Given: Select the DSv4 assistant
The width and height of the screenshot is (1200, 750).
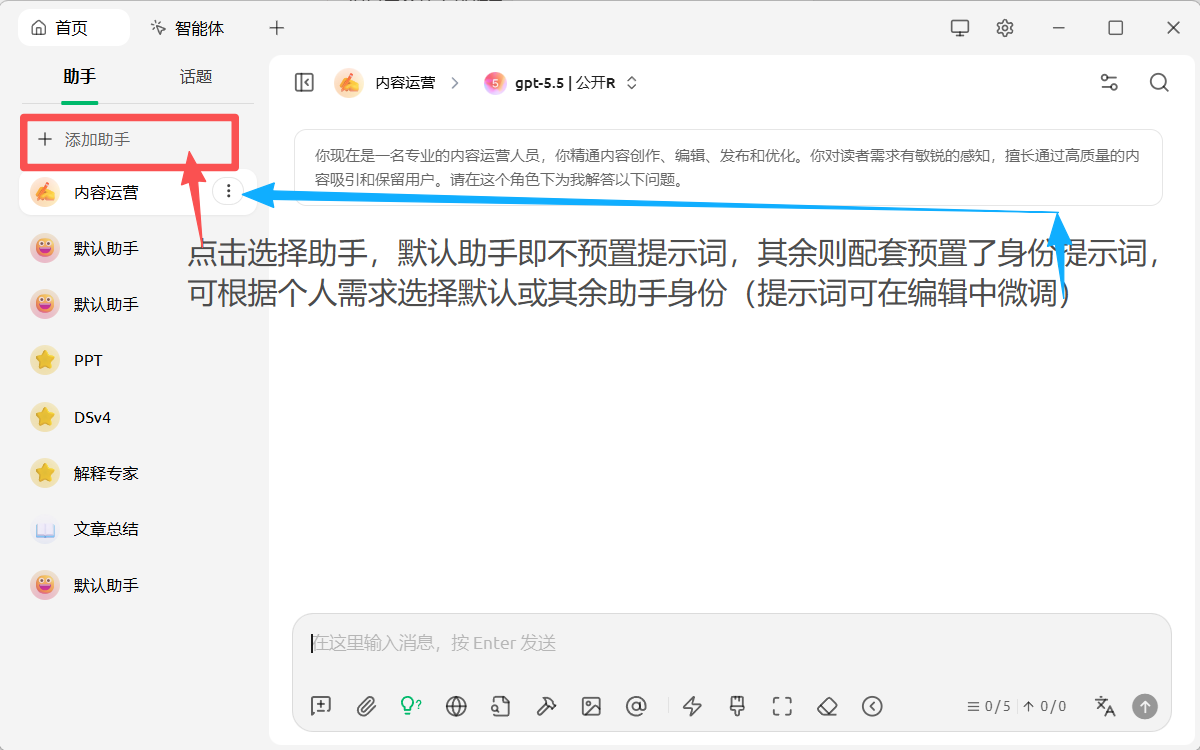Looking at the screenshot, I should point(138,416).
